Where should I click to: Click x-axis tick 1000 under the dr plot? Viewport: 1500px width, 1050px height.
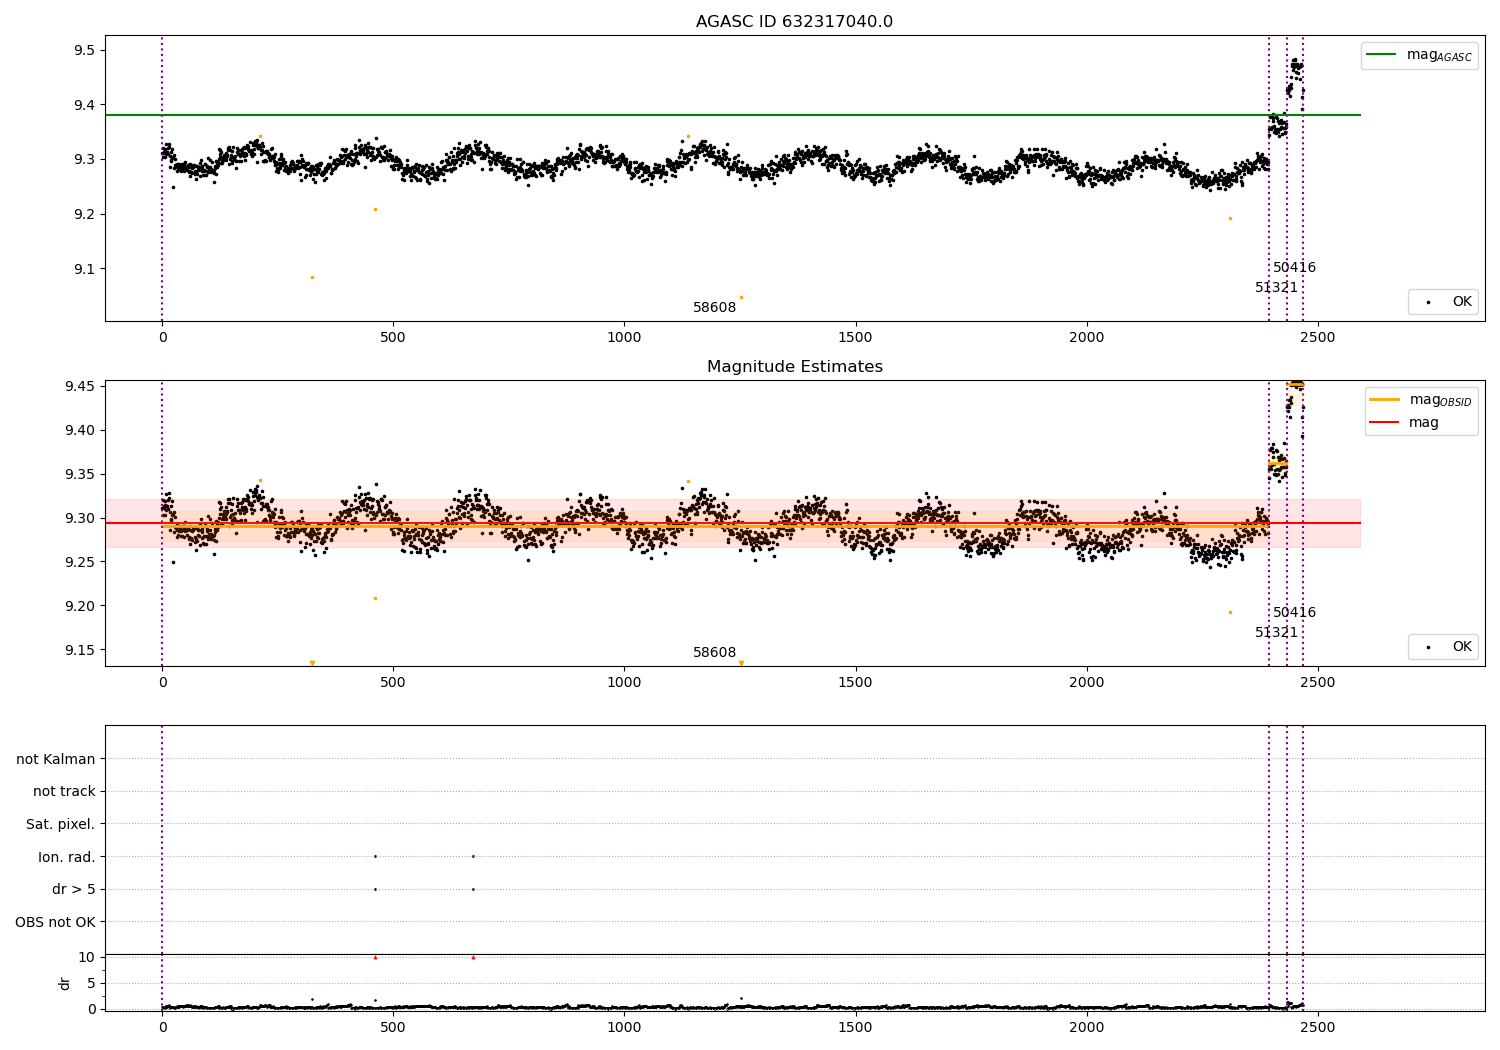(x=624, y=1027)
